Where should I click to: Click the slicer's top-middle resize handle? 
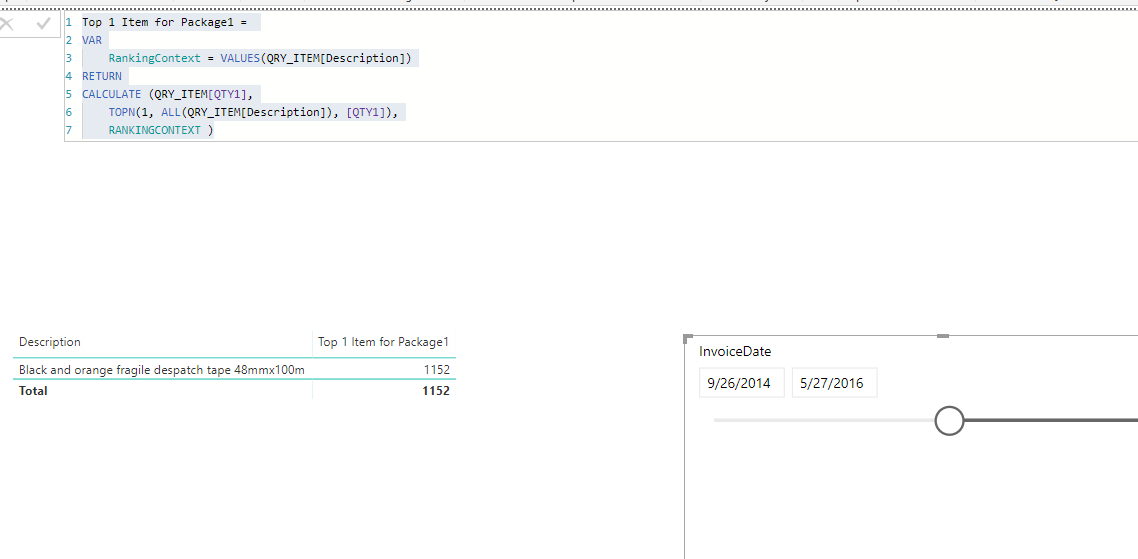943,336
